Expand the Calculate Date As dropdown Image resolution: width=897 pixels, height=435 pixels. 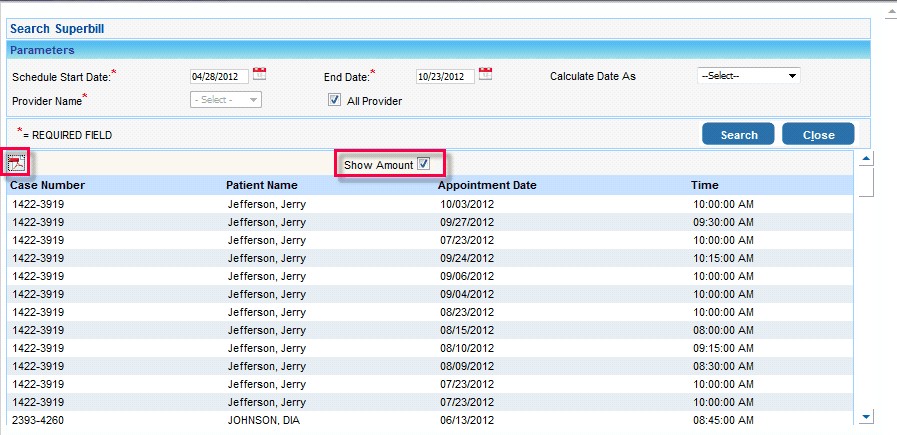click(748, 76)
